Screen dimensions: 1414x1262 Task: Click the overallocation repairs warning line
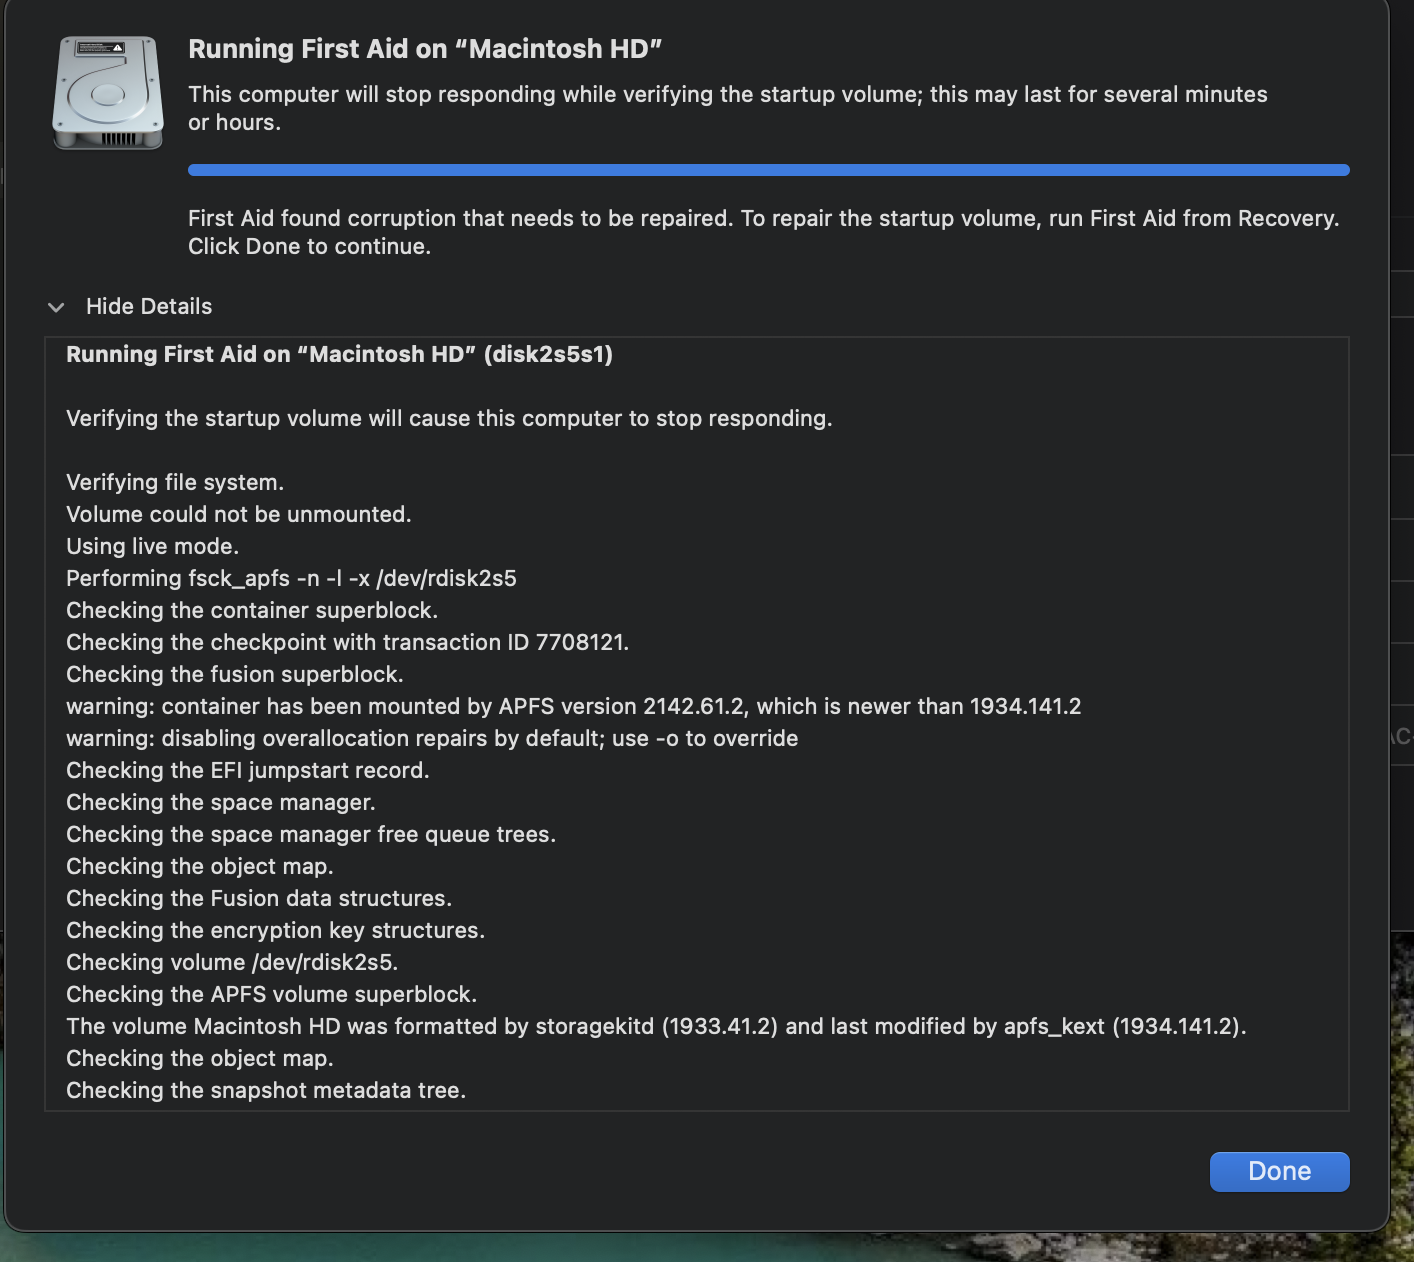click(432, 738)
